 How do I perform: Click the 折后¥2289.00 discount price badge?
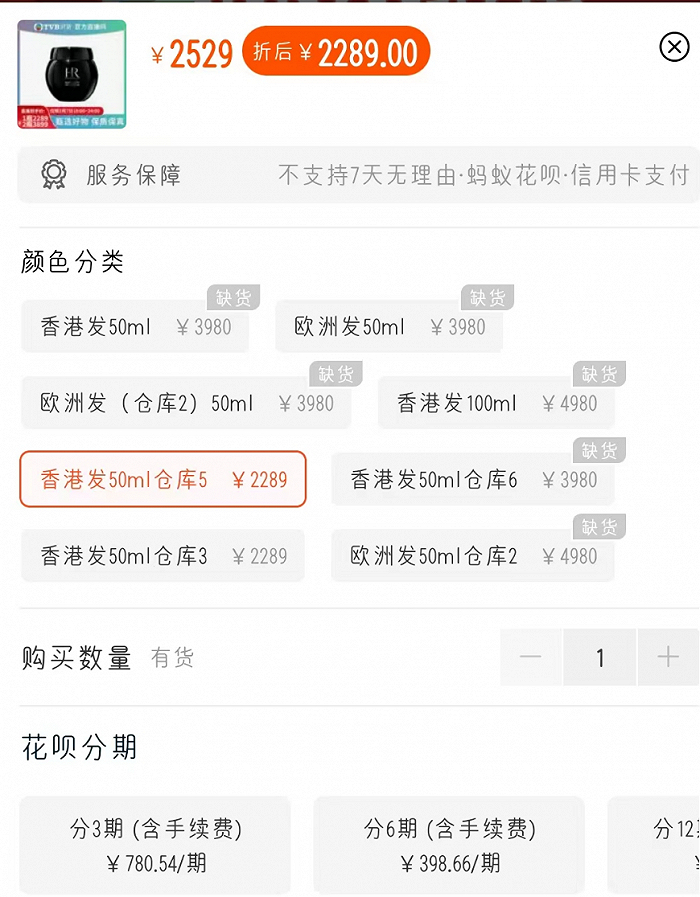click(x=336, y=47)
